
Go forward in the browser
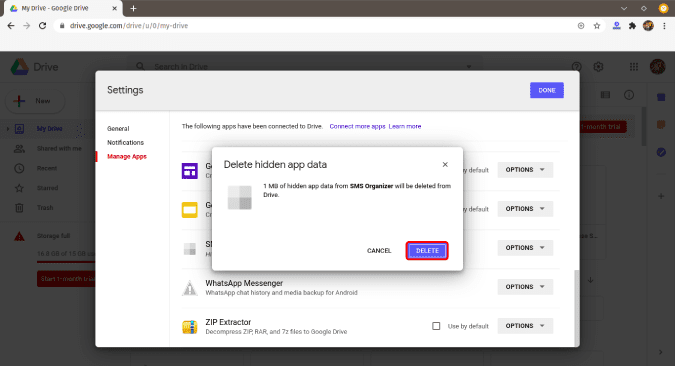click(27, 26)
